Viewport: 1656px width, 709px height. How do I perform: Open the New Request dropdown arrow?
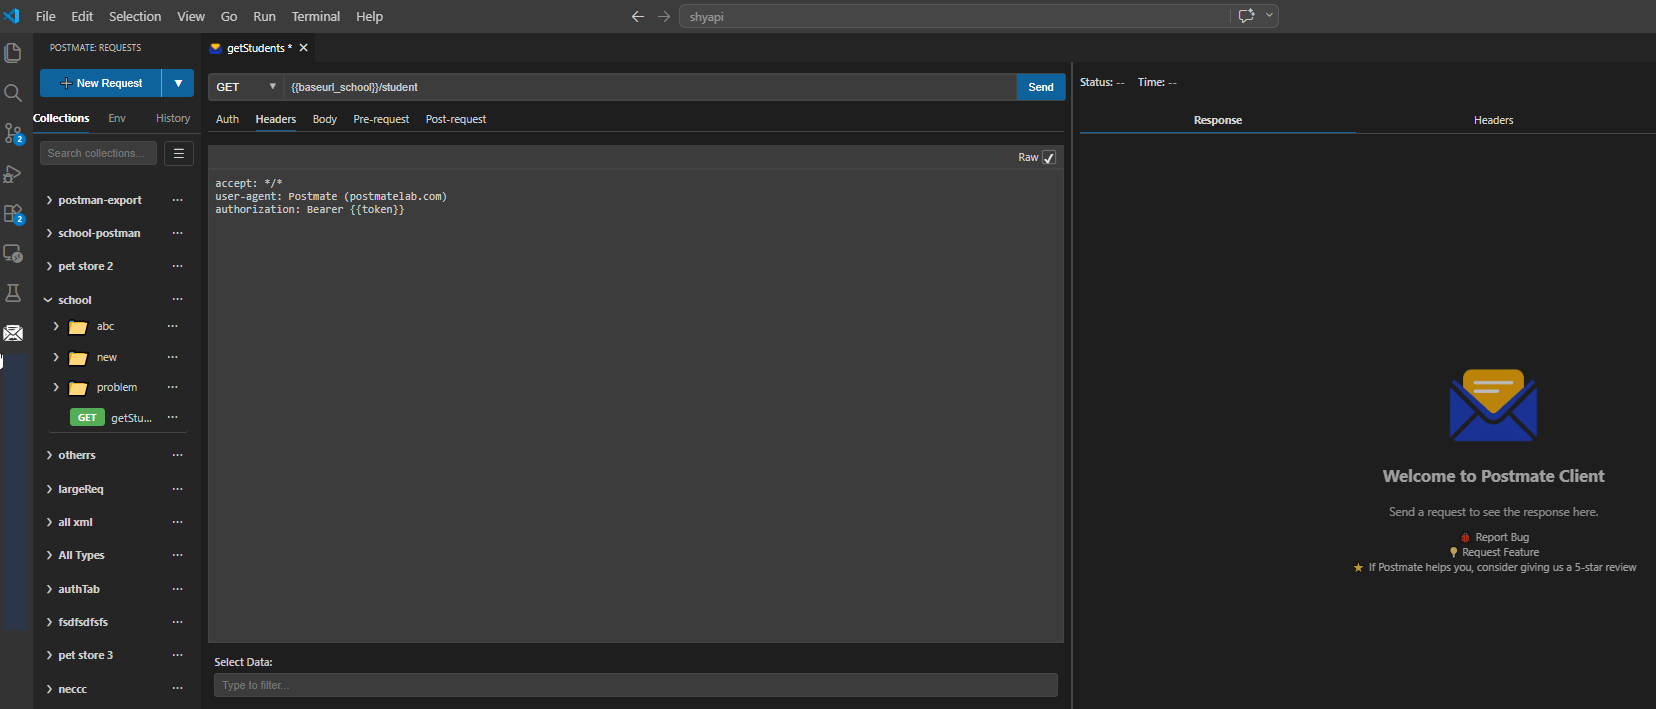tap(178, 83)
